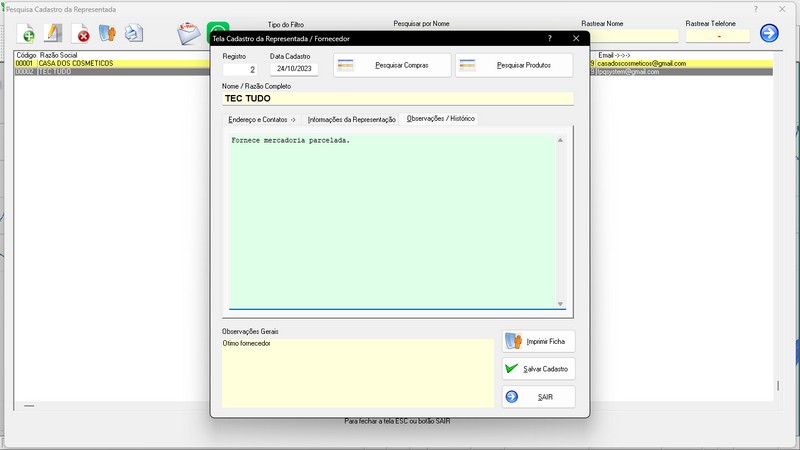Click the SAIR button

click(x=538, y=397)
